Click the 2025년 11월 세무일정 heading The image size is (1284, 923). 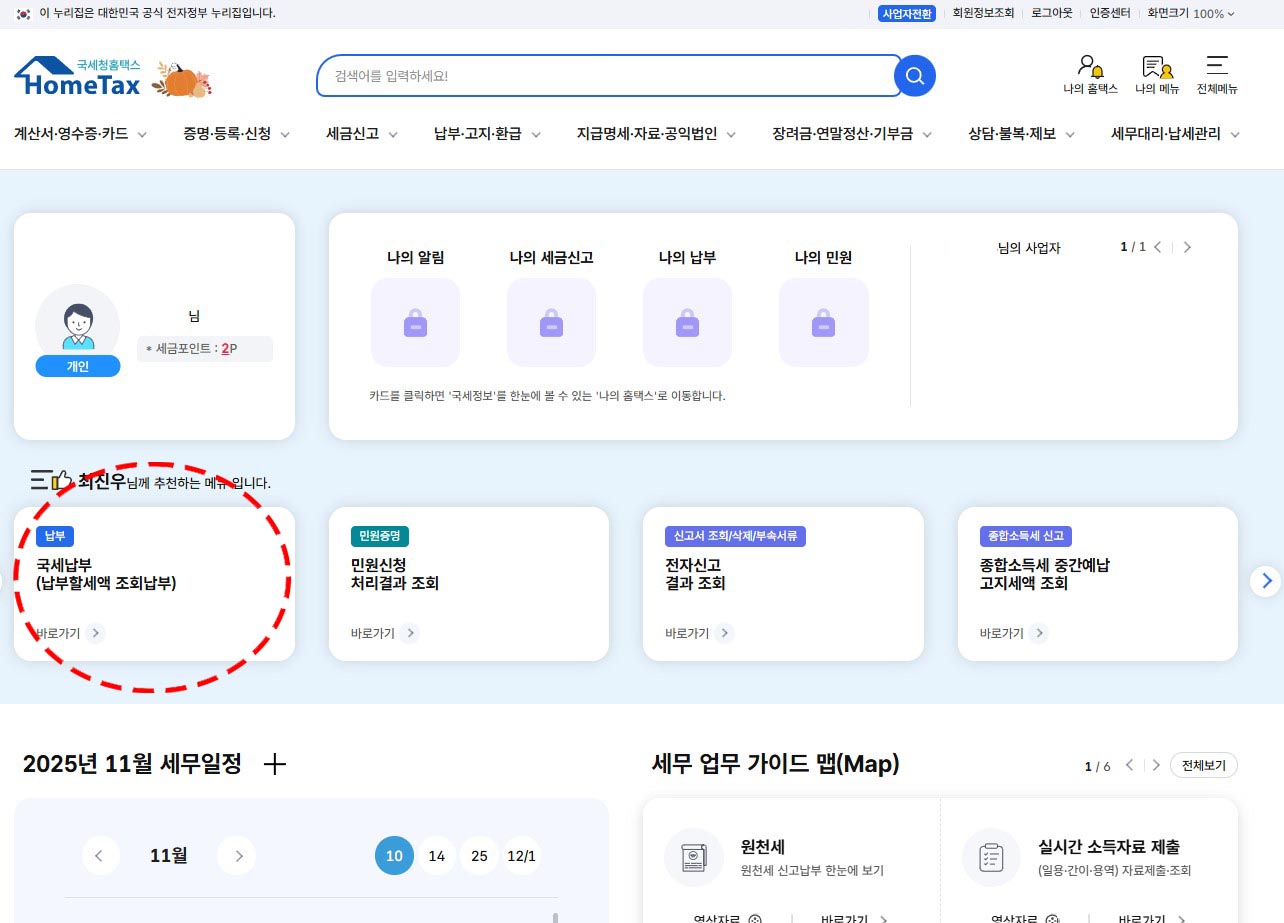click(x=132, y=764)
